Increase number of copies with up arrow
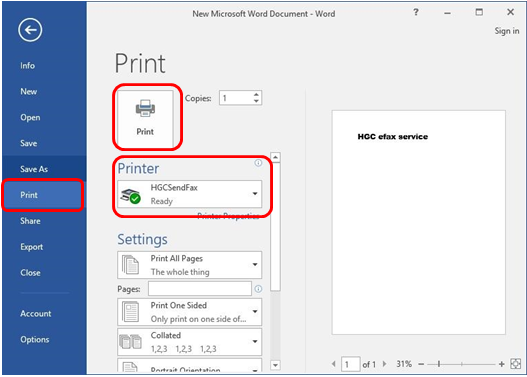This screenshot has height=377, width=527. coord(256,94)
